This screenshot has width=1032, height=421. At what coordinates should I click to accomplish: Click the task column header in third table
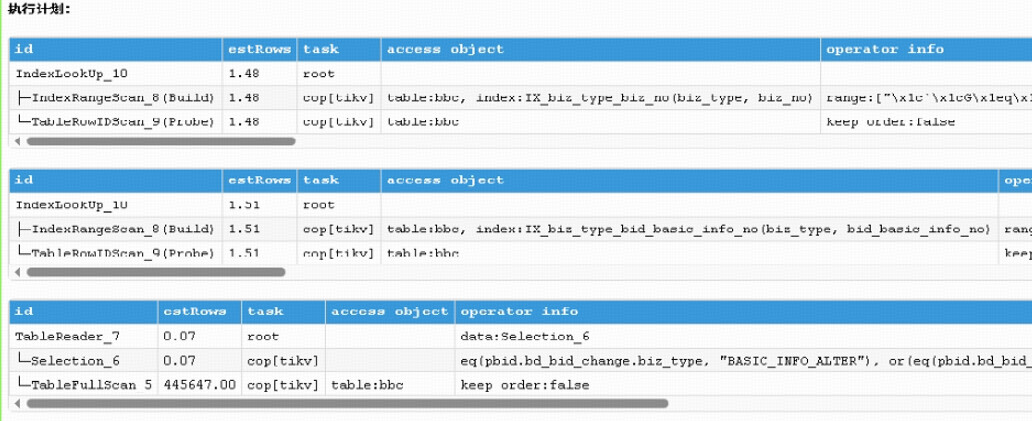[x=265, y=311]
